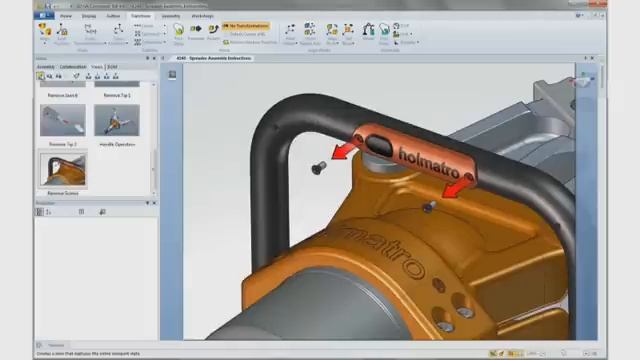640x360 pixels.
Task: Open the BOM tab in left panel
Action: click(112, 67)
